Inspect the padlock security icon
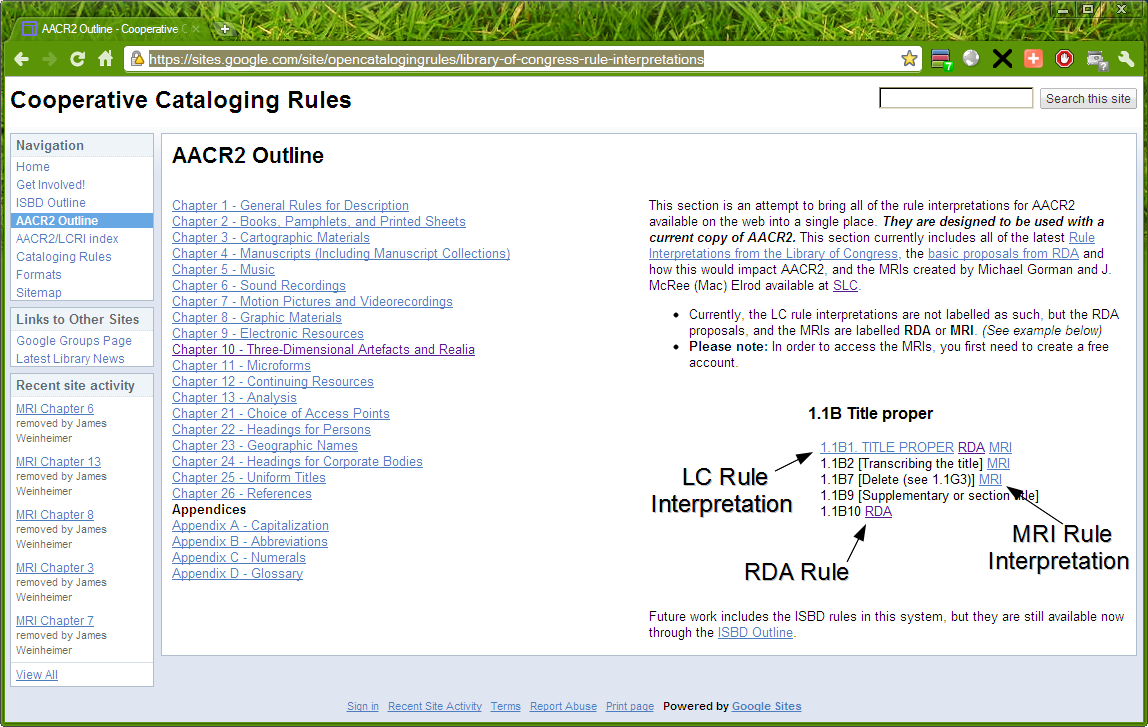This screenshot has height=727, width=1148. pos(135,59)
